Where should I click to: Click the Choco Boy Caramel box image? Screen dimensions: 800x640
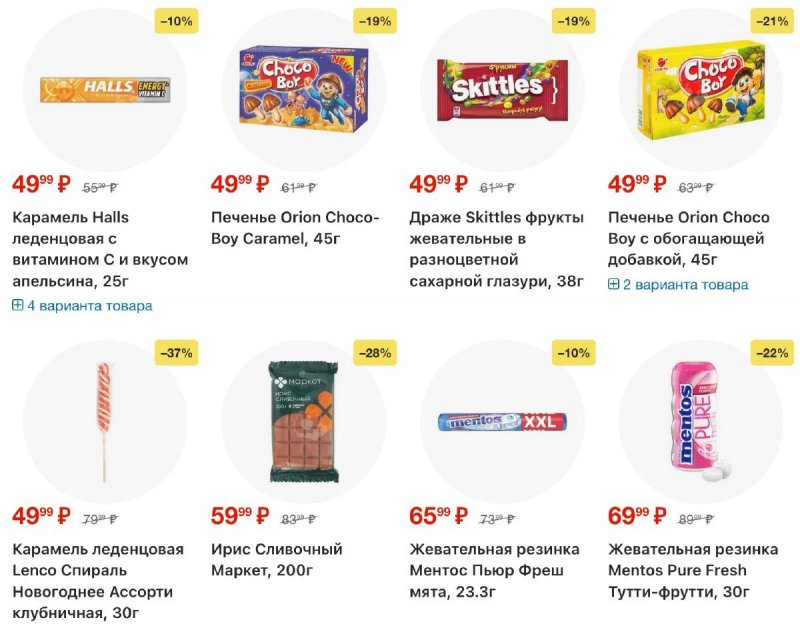(303, 89)
